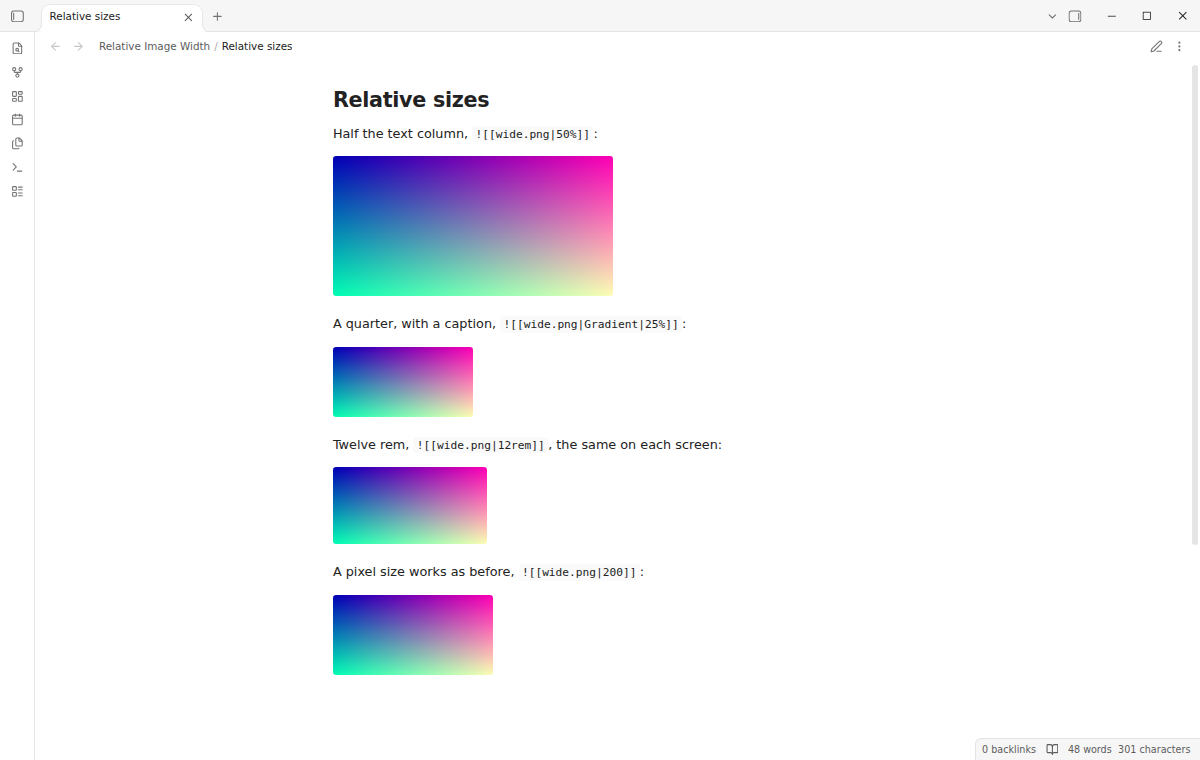Click the ![[wide.png|12rem]] code text
This screenshot has height=760, width=1200.
[x=481, y=445]
